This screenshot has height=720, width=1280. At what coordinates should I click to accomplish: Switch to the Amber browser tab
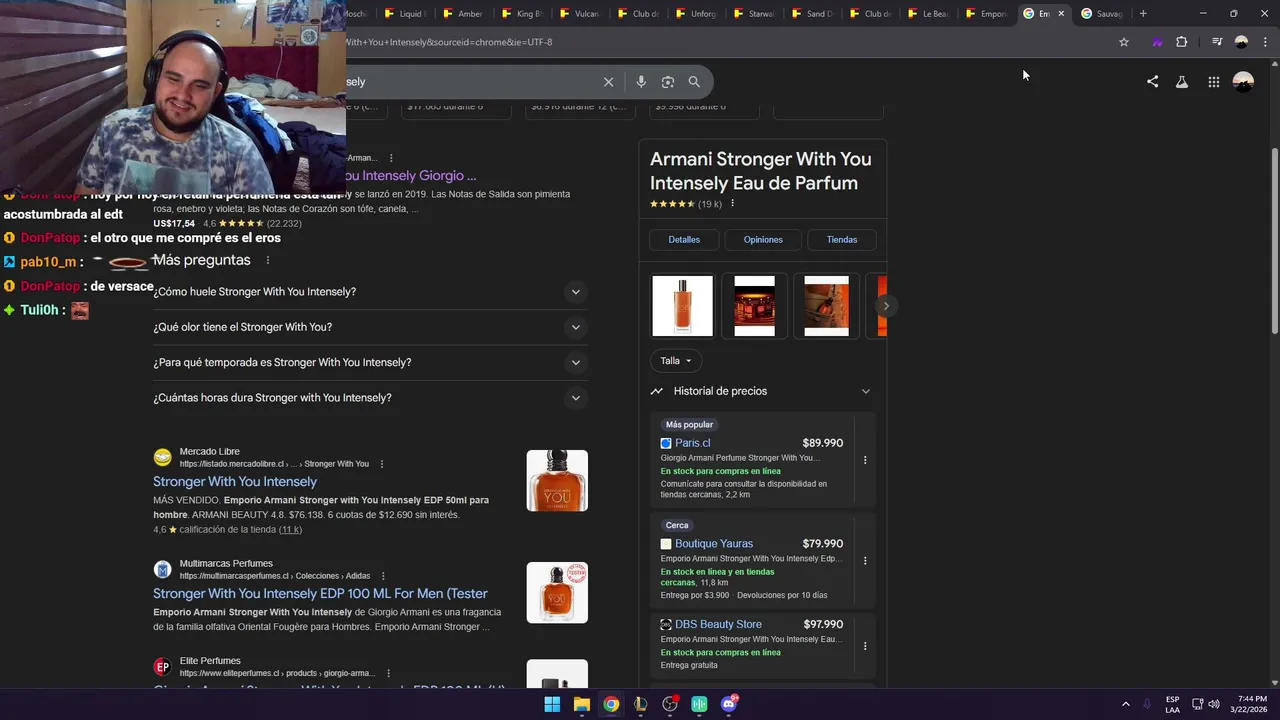(463, 14)
